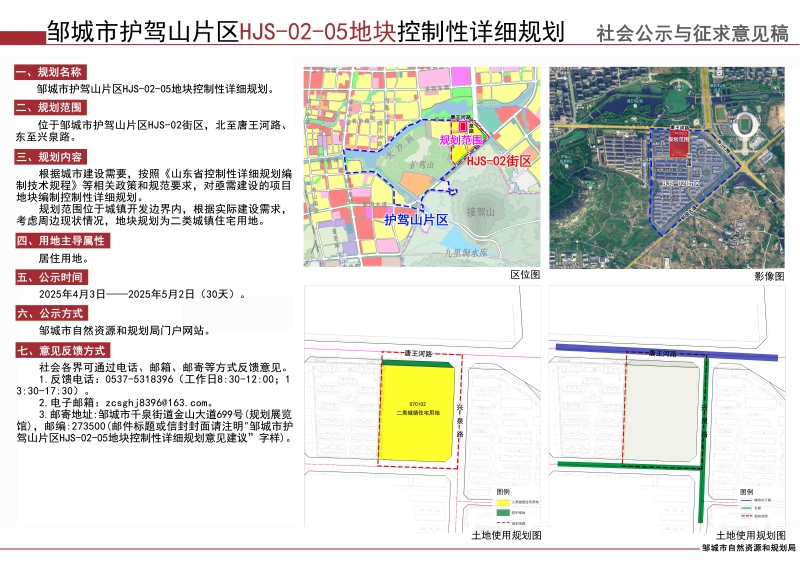This screenshot has height=565, width=800.
Task: Click the feedback phone number 0537-5318396
Action: coord(139,379)
